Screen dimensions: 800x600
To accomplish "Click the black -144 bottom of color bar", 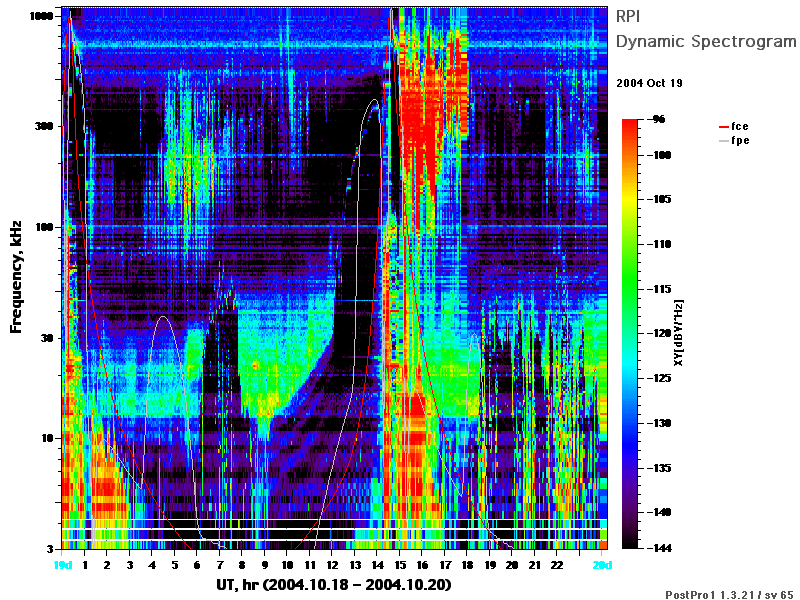I will pyautogui.click(x=630, y=544).
